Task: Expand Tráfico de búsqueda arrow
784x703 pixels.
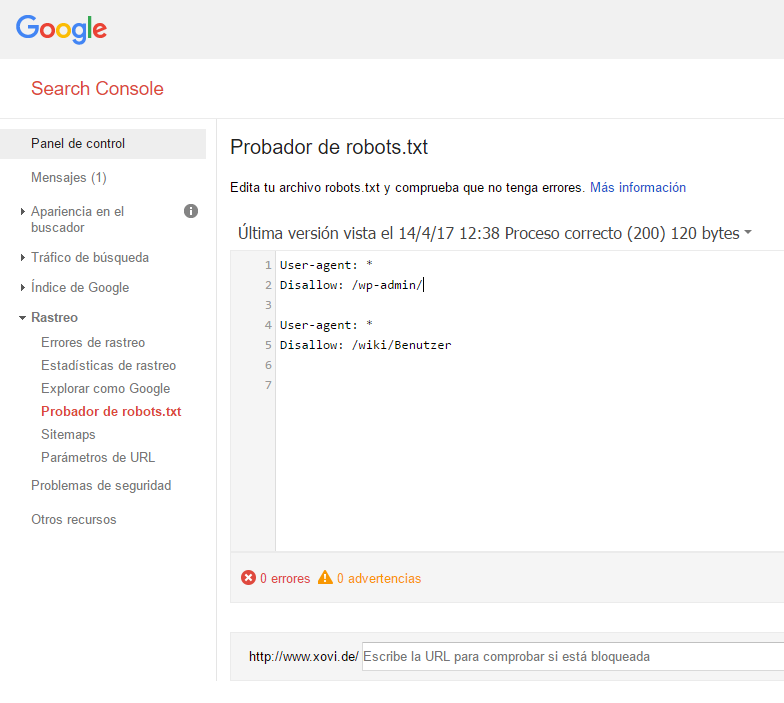Action: click(x=22, y=258)
